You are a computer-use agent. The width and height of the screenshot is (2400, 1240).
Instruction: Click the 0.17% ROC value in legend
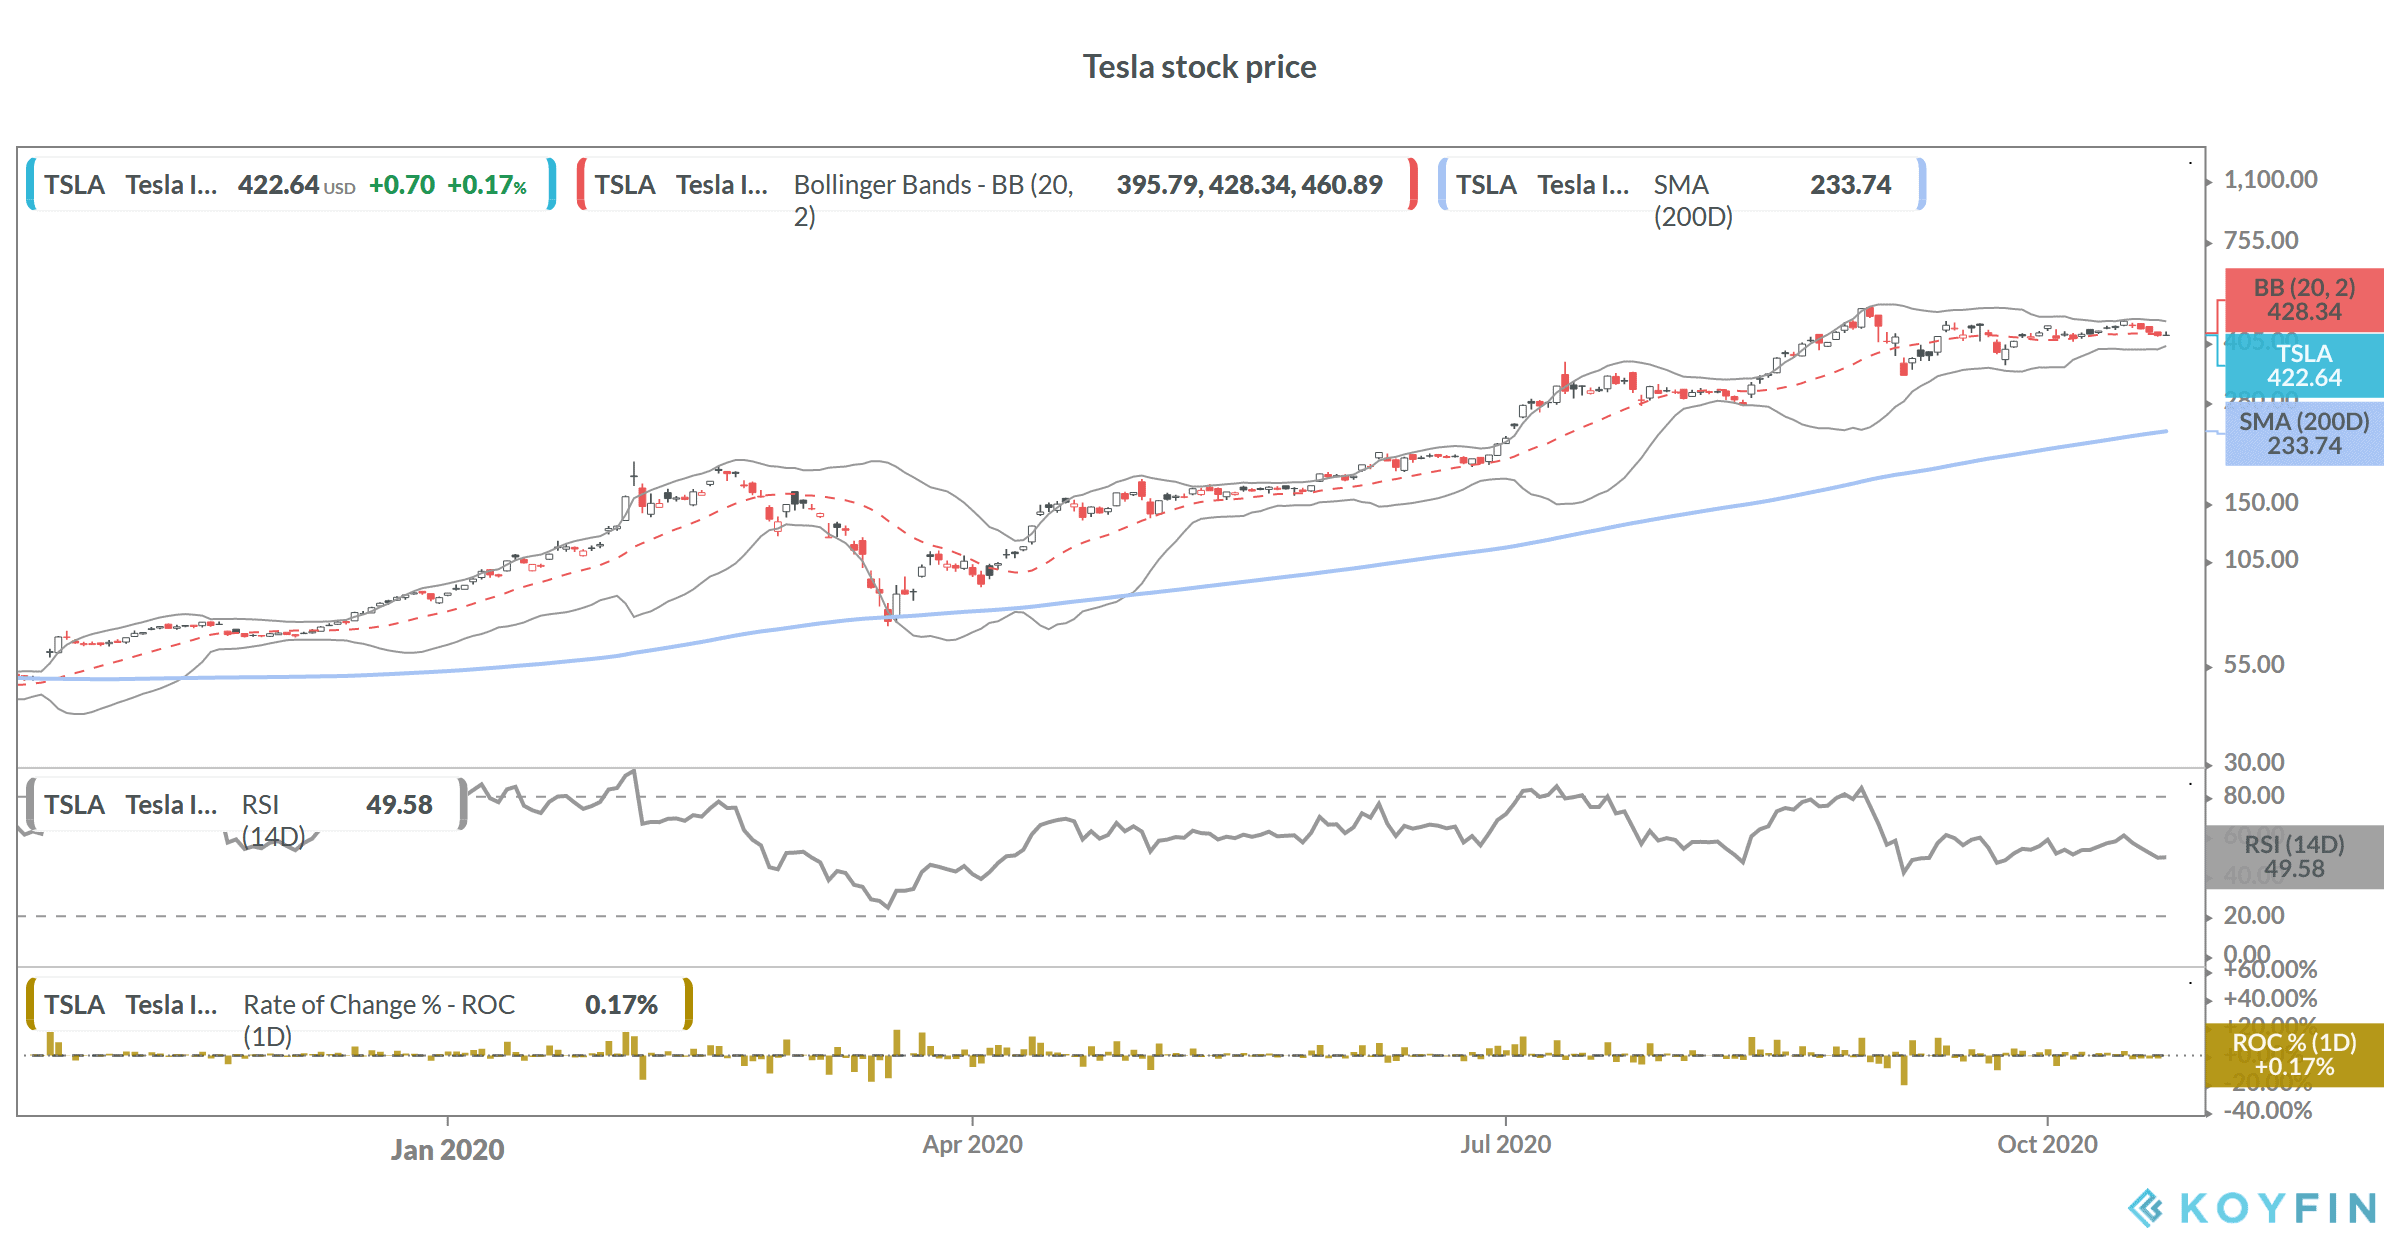coord(621,1005)
